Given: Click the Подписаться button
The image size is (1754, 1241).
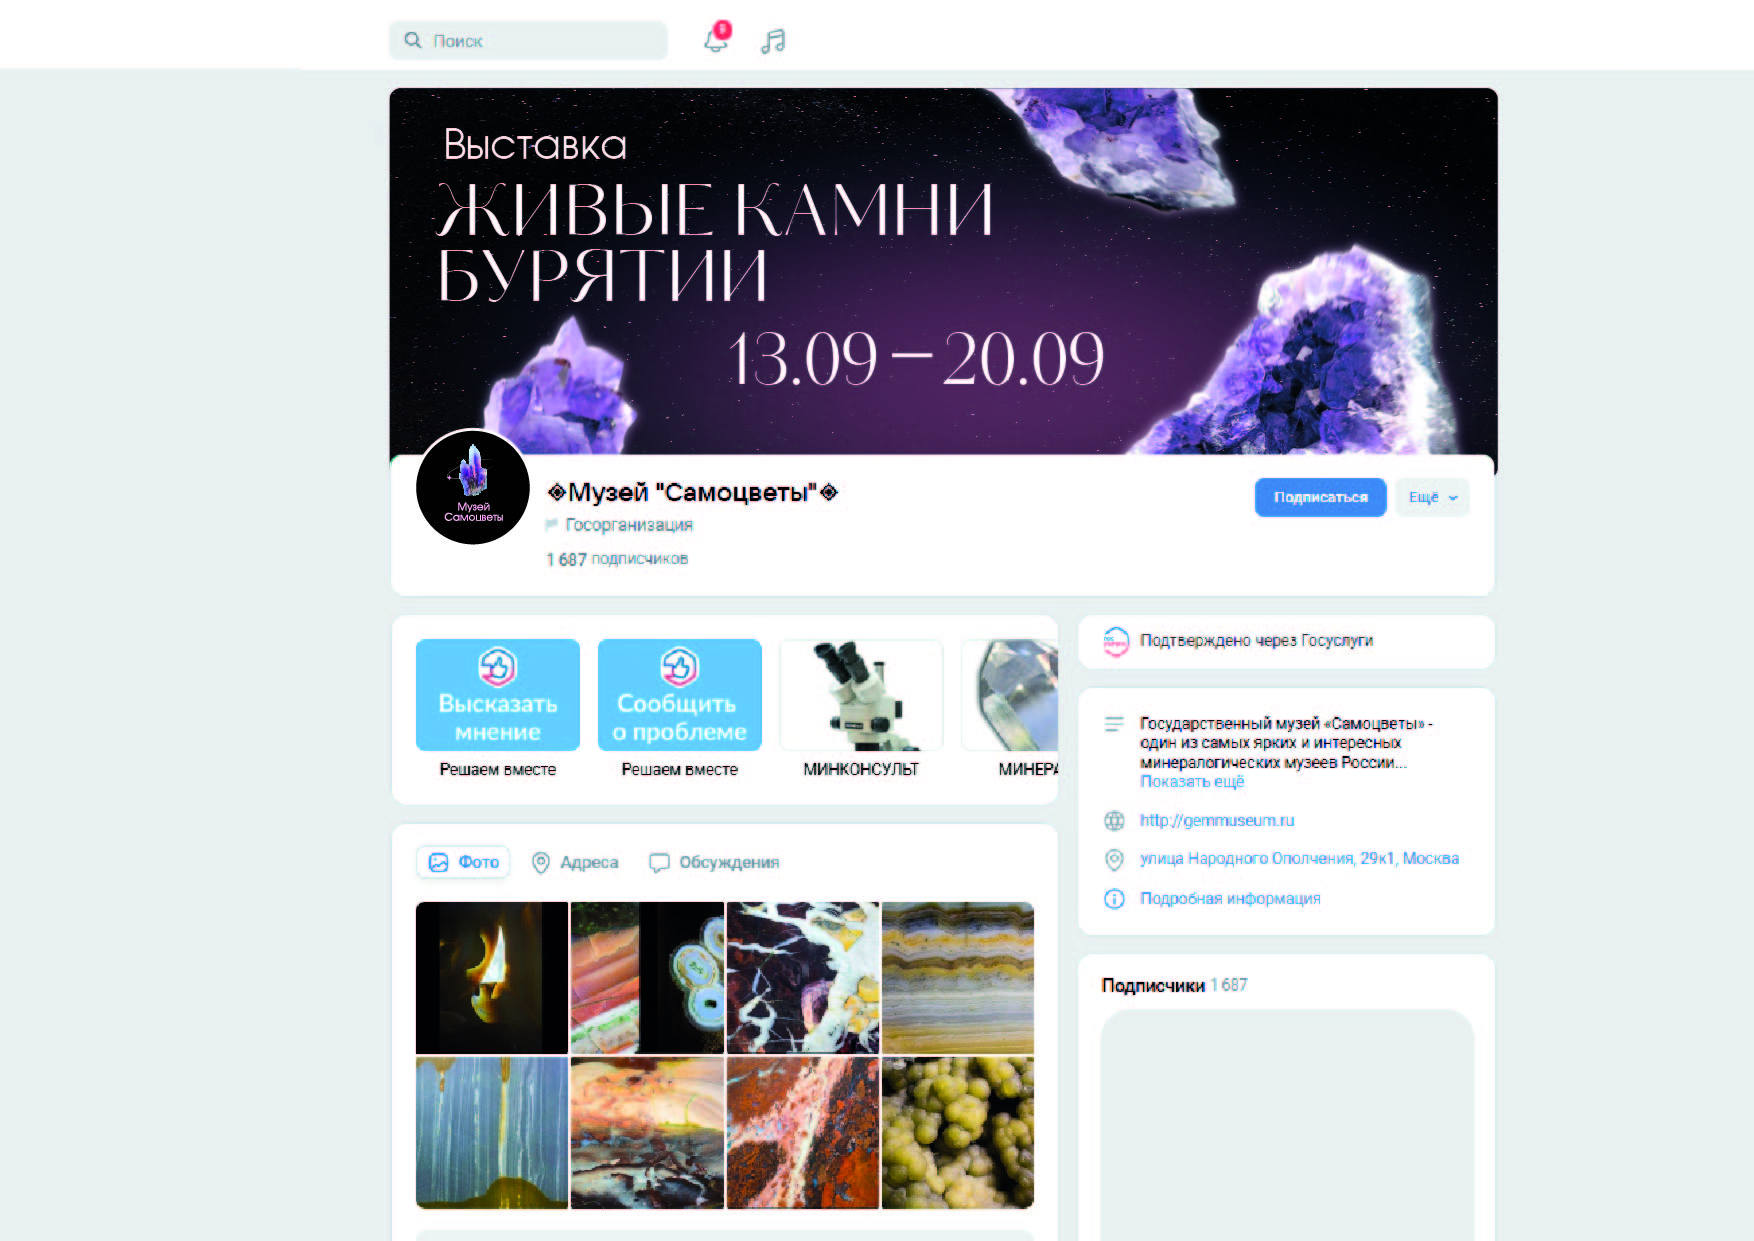Looking at the screenshot, I should coord(1320,497).
